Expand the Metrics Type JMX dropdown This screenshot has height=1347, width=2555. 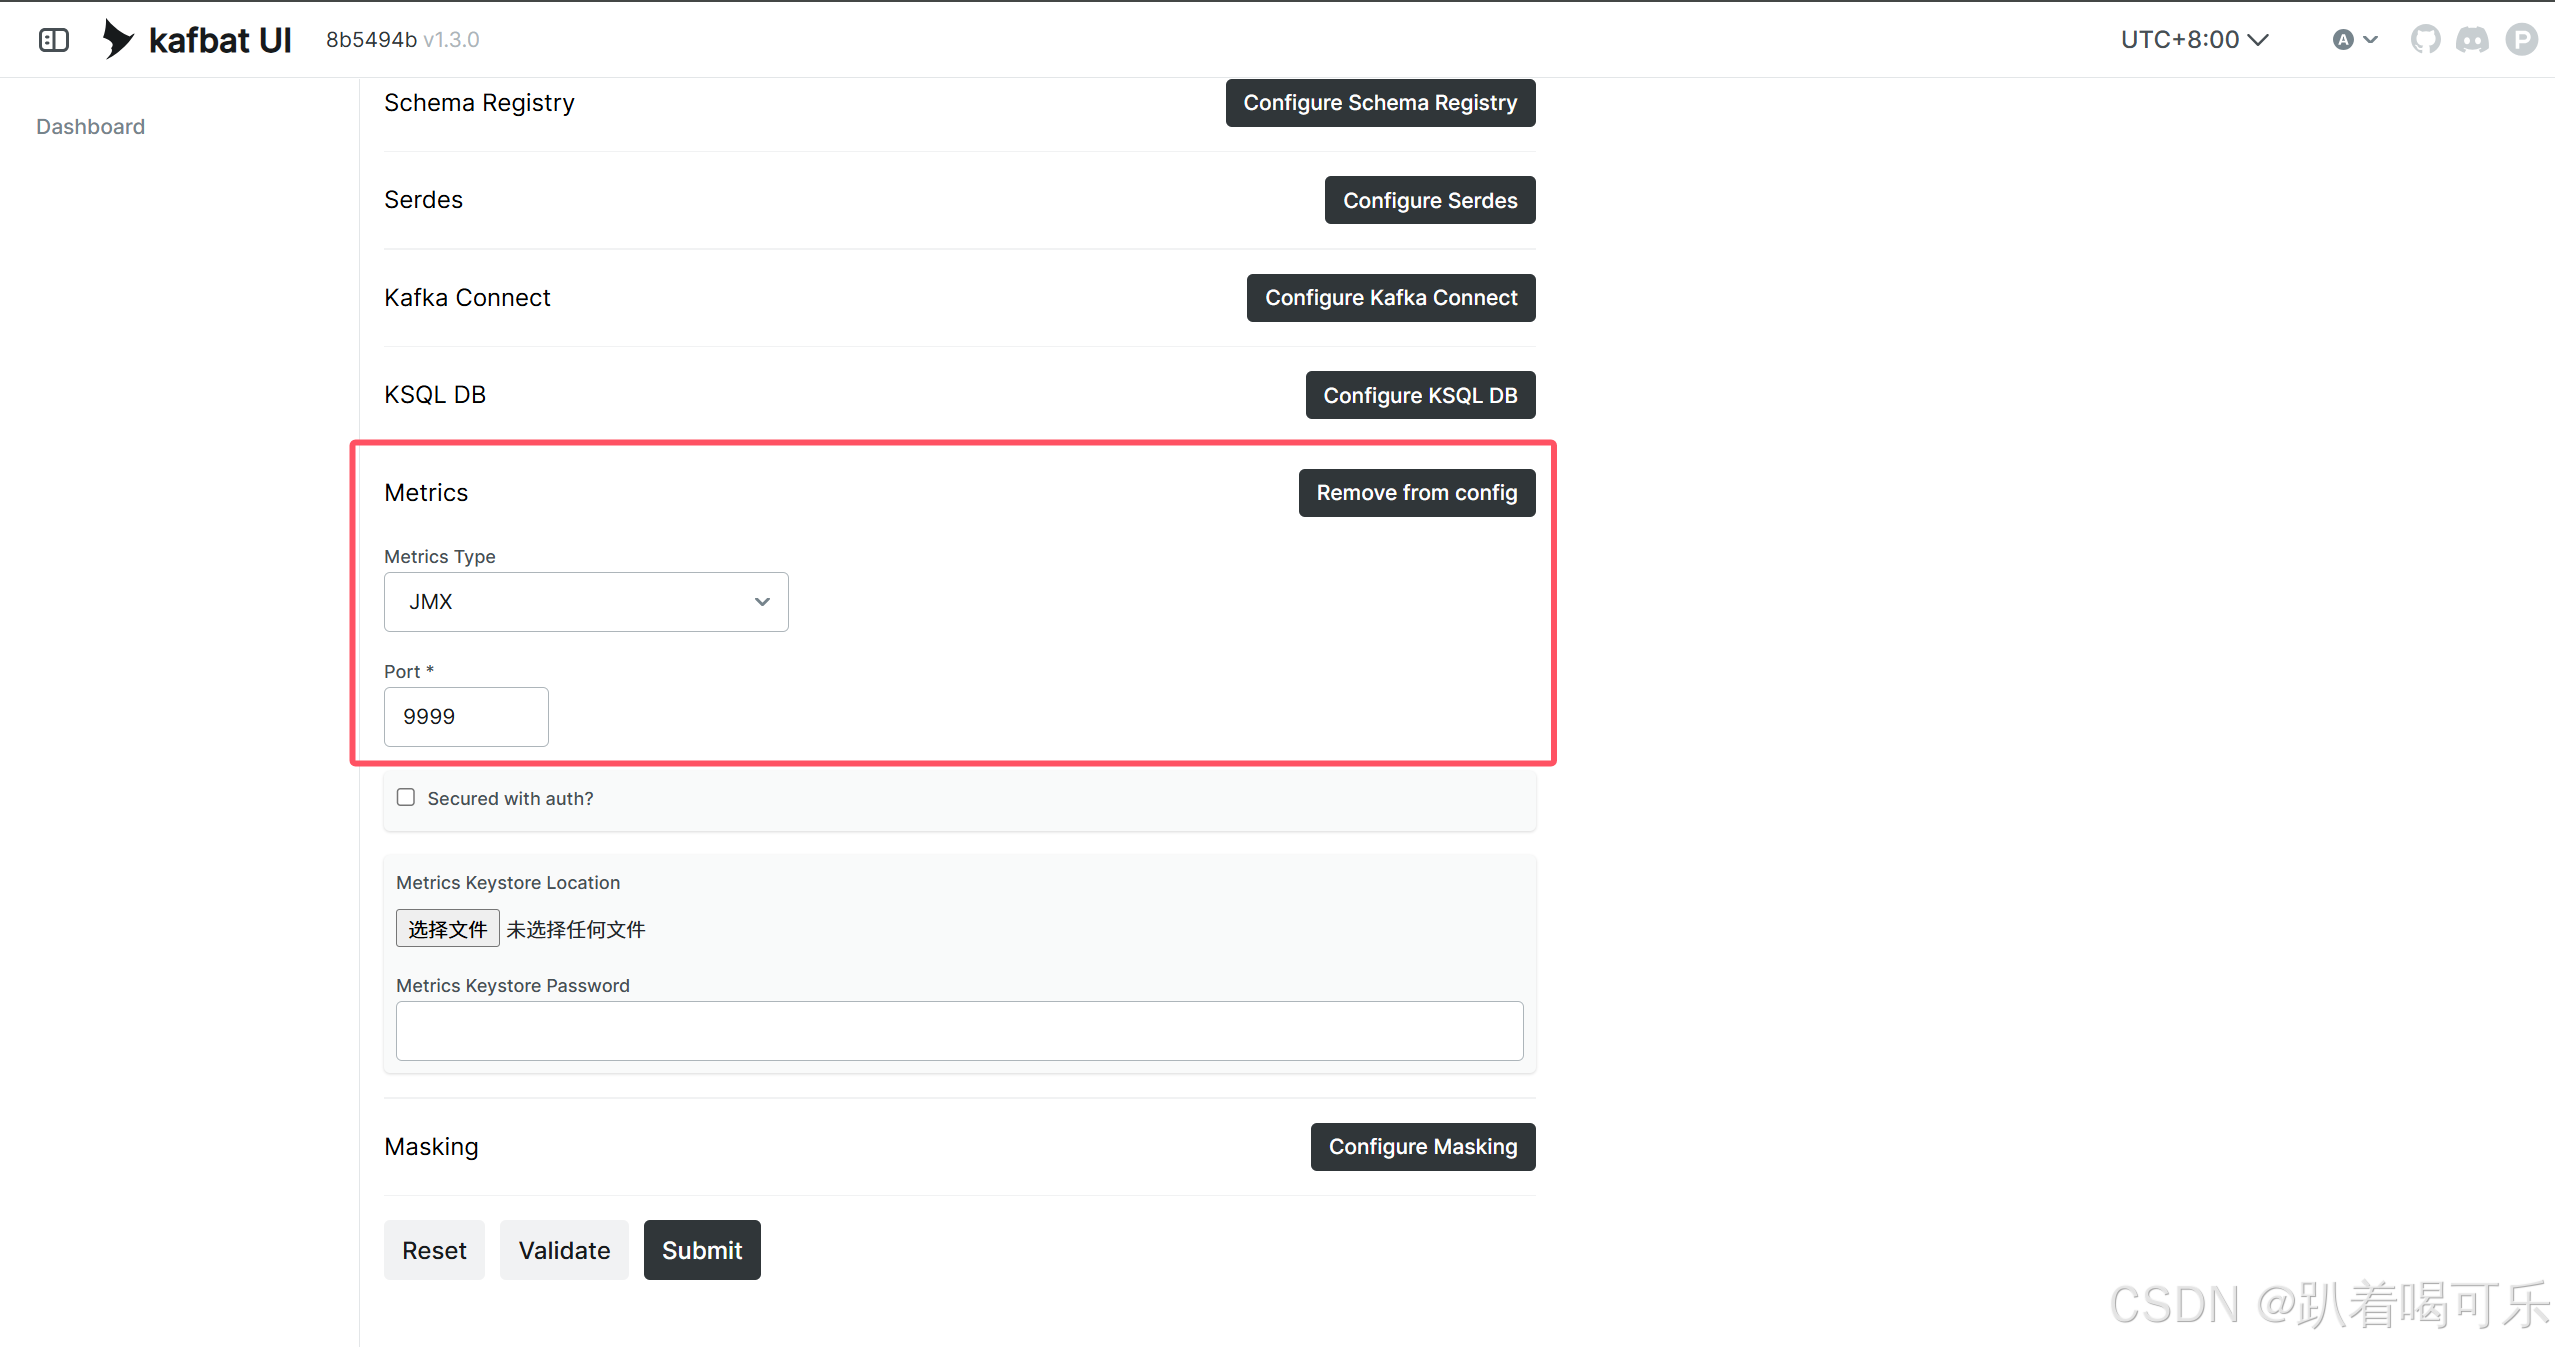586,602
